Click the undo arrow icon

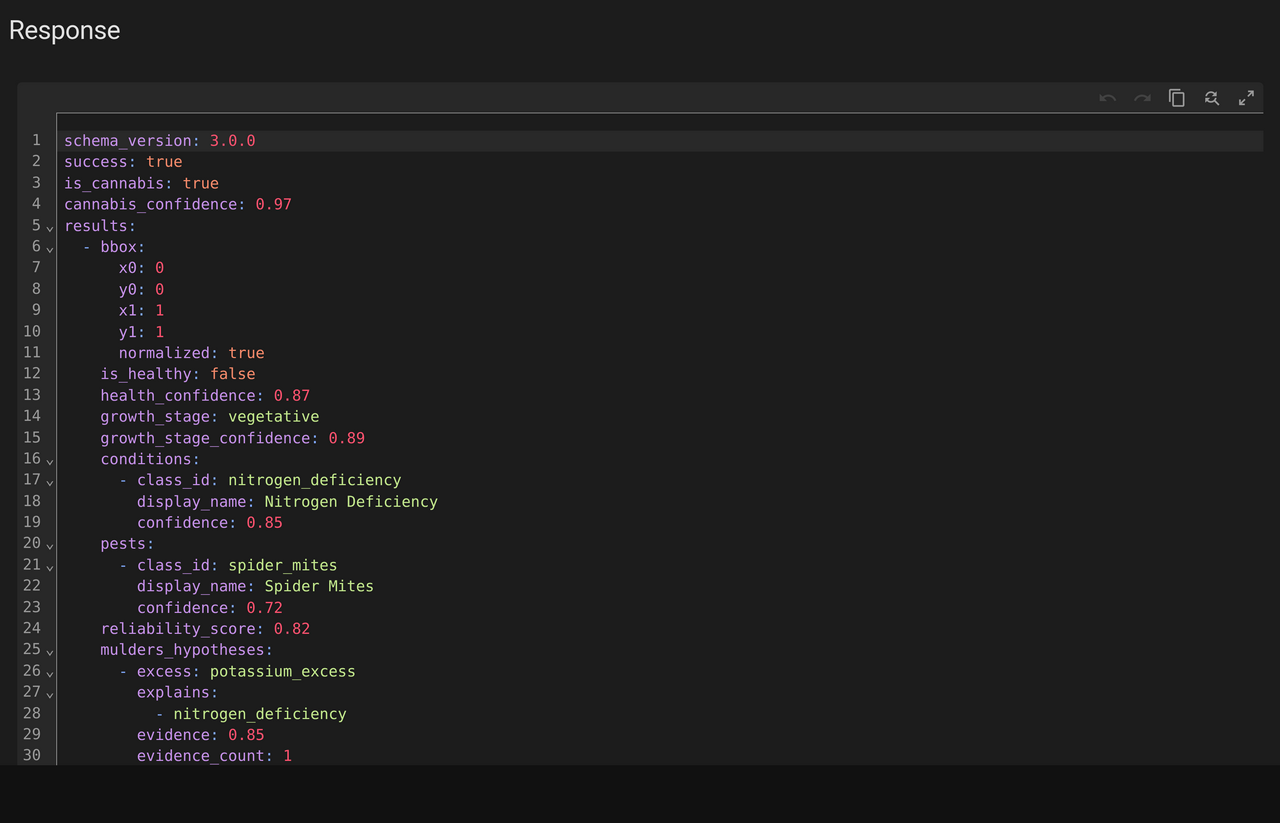pyautogui.click(x=1107, y=98)
